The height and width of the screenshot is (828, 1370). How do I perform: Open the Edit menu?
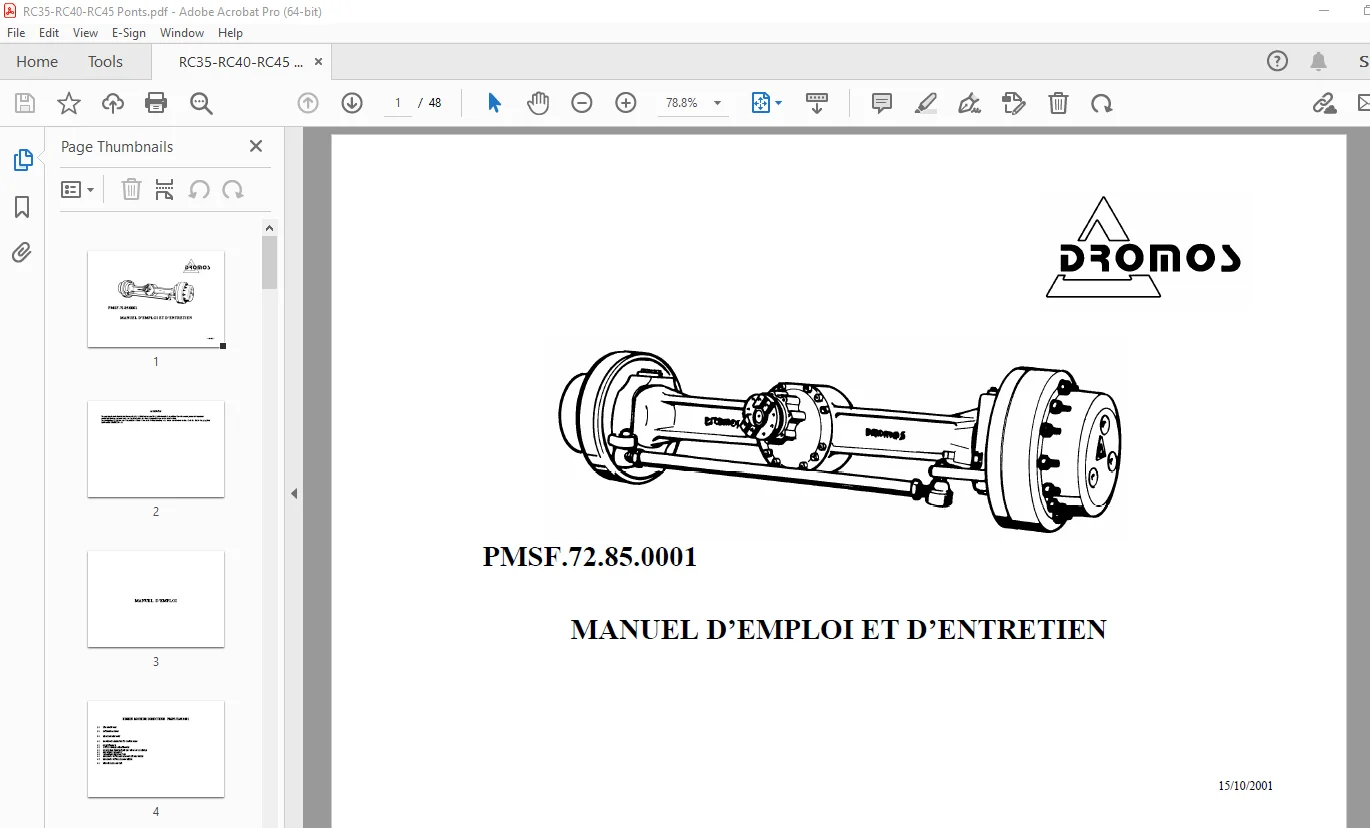[x=49, y=33]
